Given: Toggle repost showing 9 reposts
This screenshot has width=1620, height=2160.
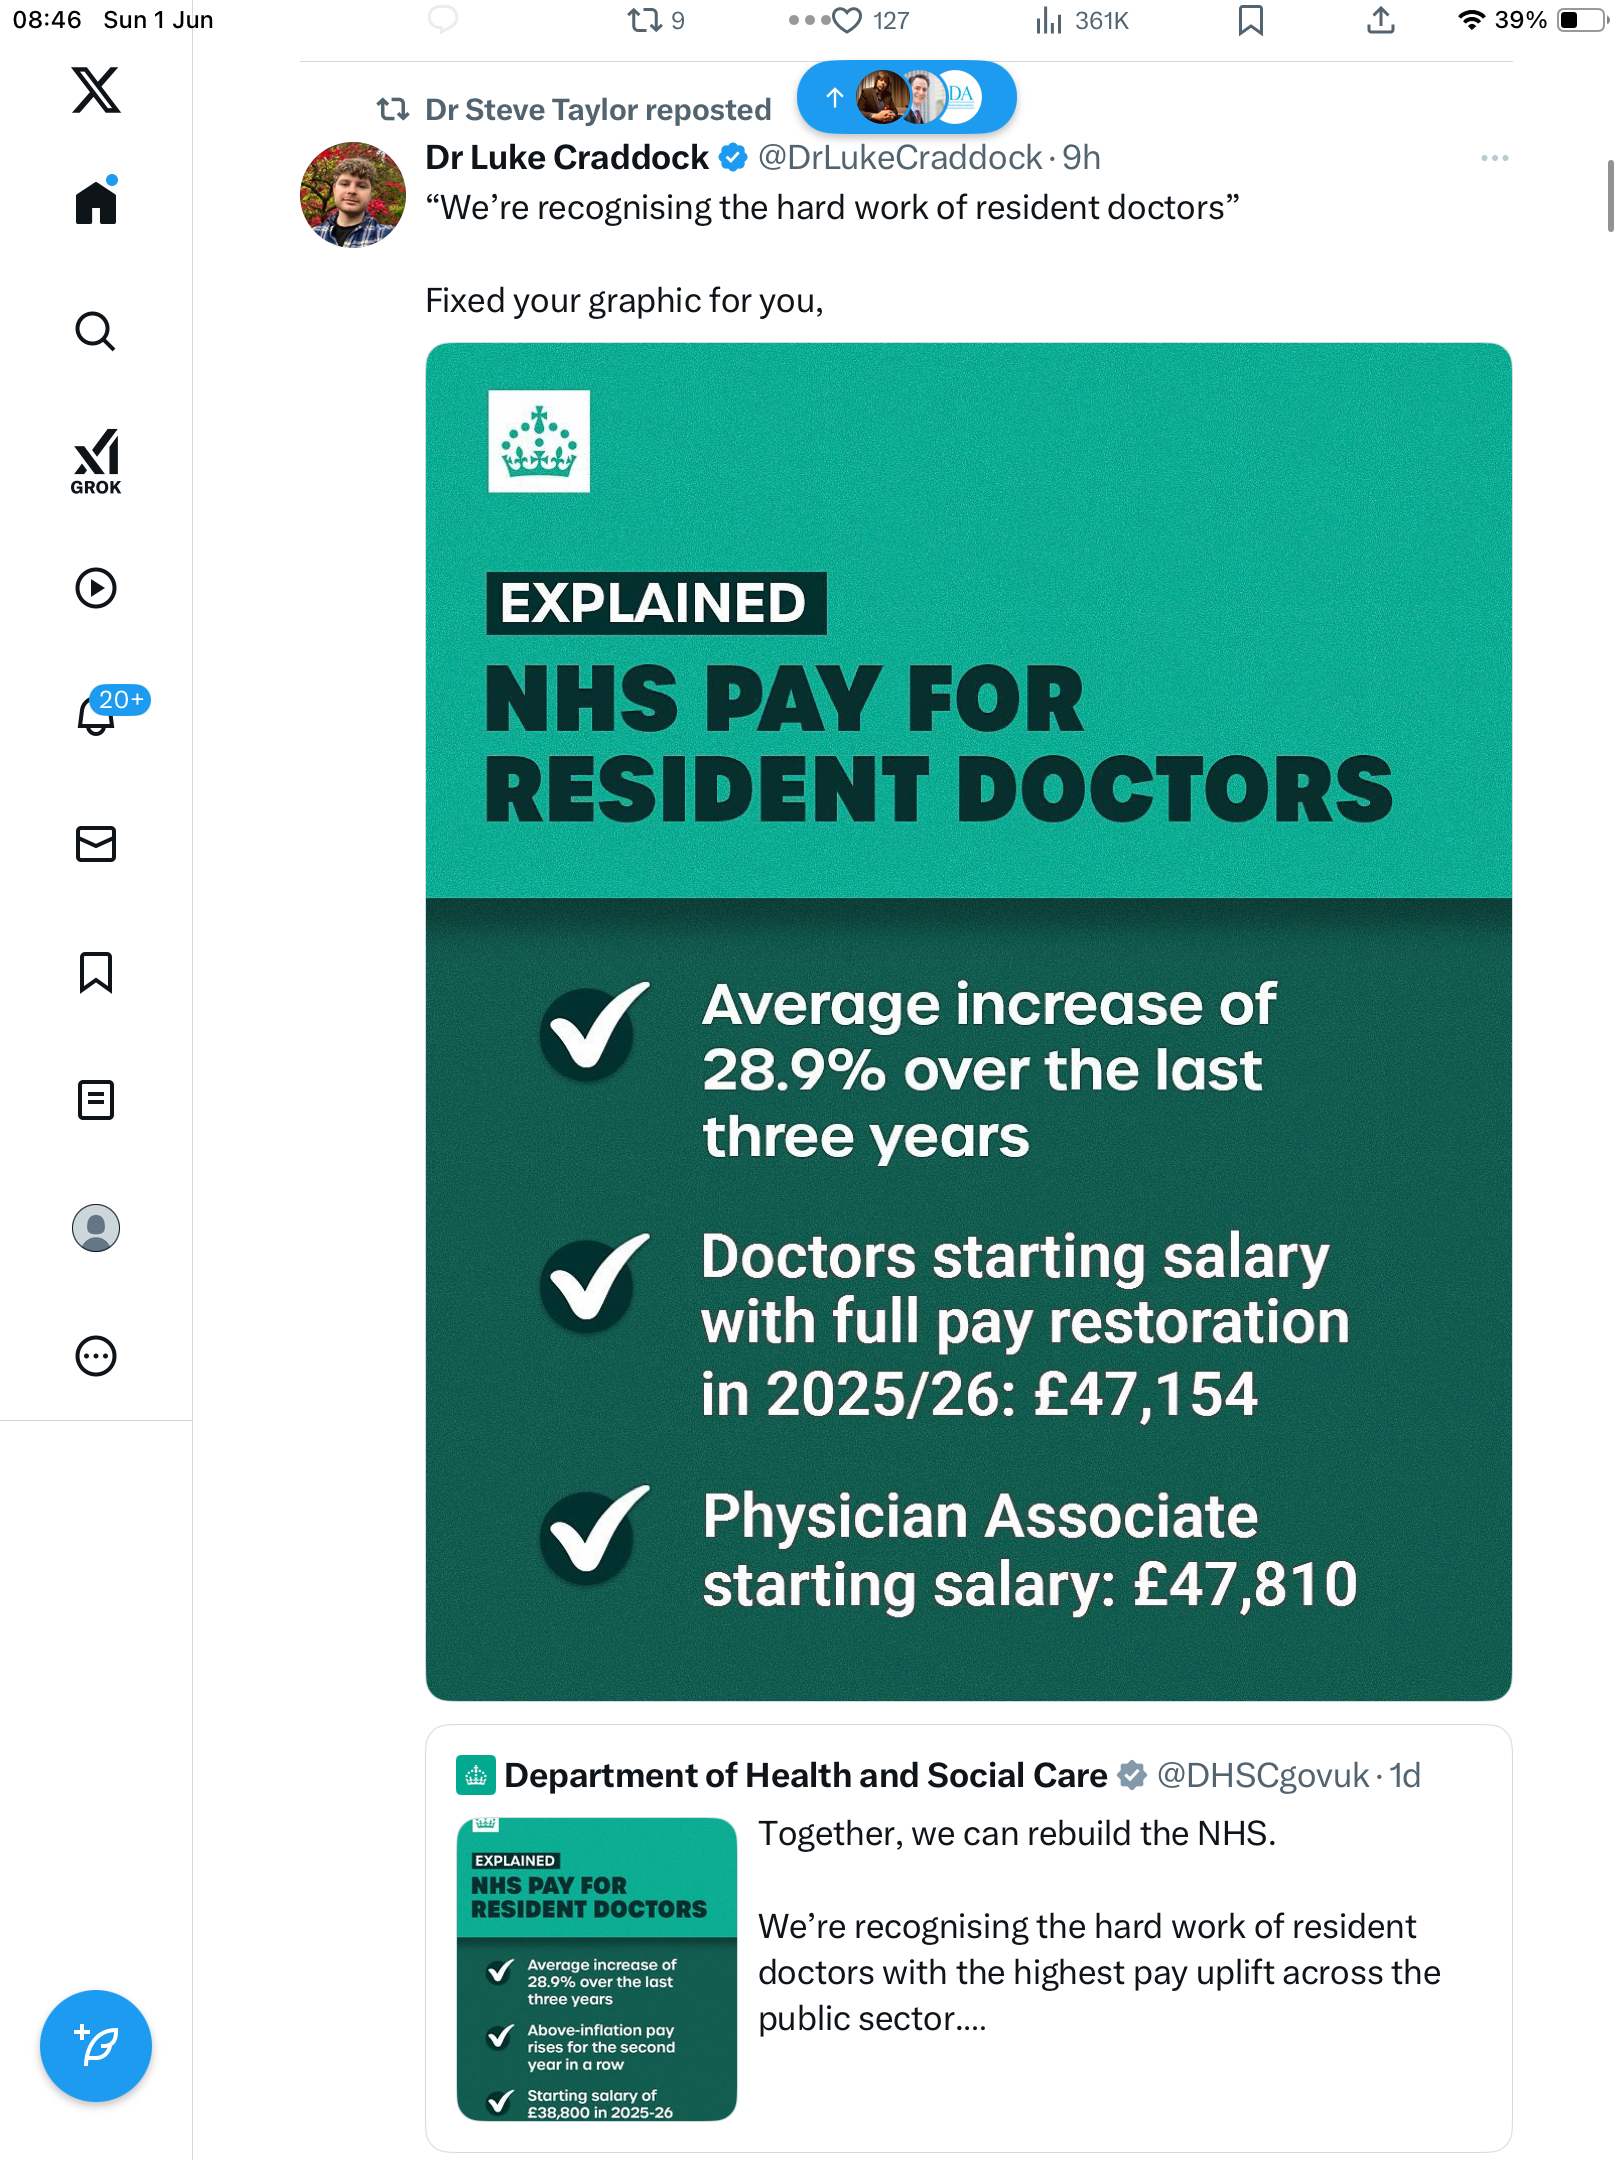Looking at the screenshot, I should (656, 20).
